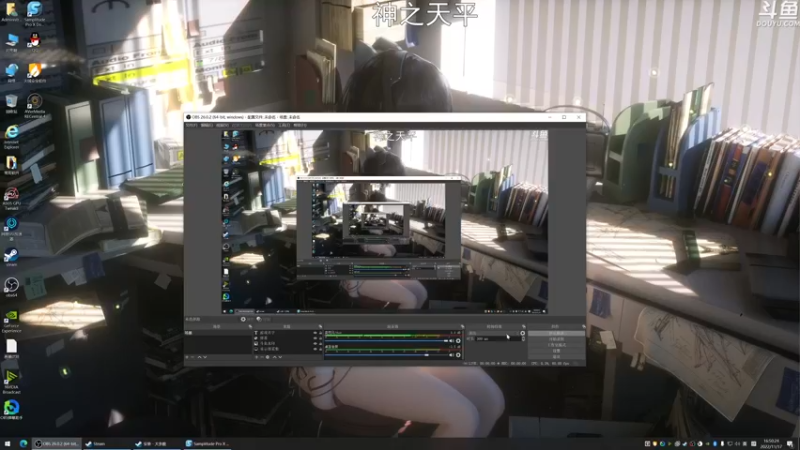Open Internet Explorer desktop icon
The height and width of the screenshot is (450, 800).
11,136
